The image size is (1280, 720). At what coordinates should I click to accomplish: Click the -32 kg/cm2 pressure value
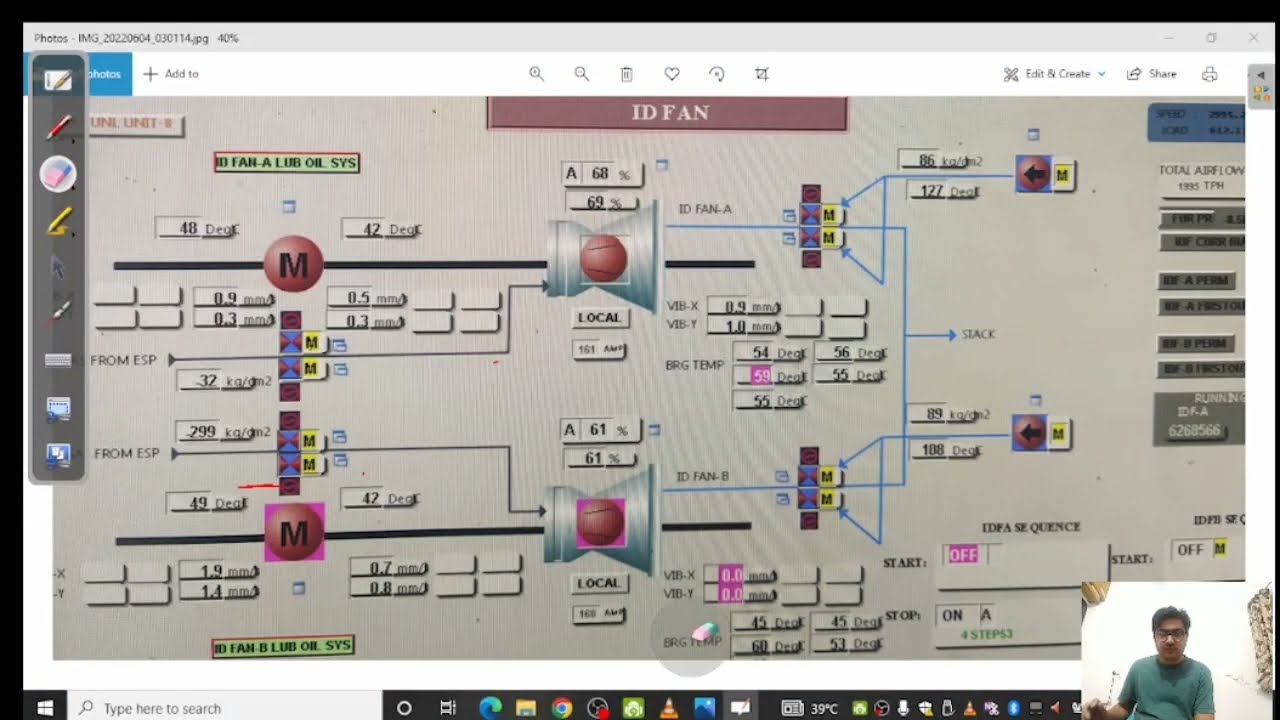[225, 380]
